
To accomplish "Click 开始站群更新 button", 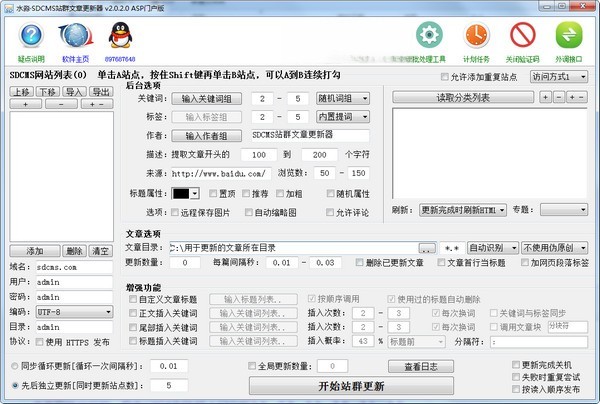I will (x=351, y=386).
